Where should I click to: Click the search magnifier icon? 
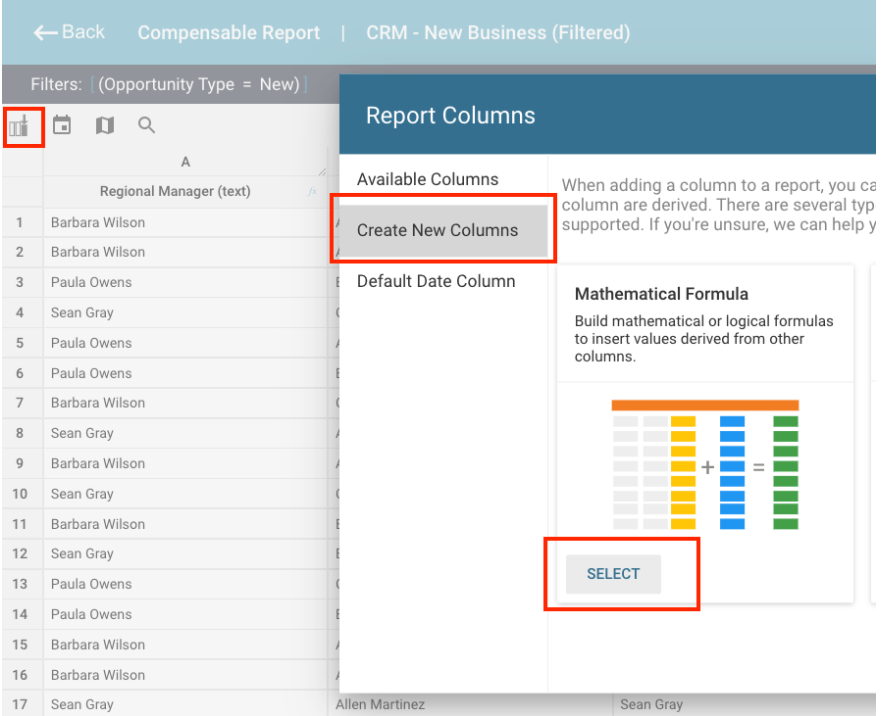(x=147, y=126)
